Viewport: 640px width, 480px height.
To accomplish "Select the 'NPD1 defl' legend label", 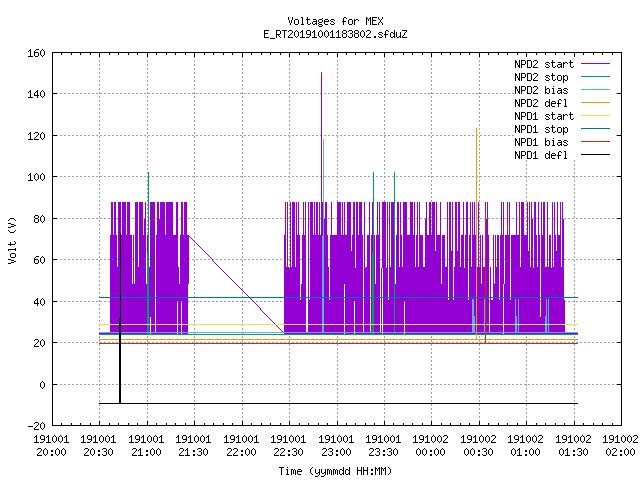I will coord(541,155).
